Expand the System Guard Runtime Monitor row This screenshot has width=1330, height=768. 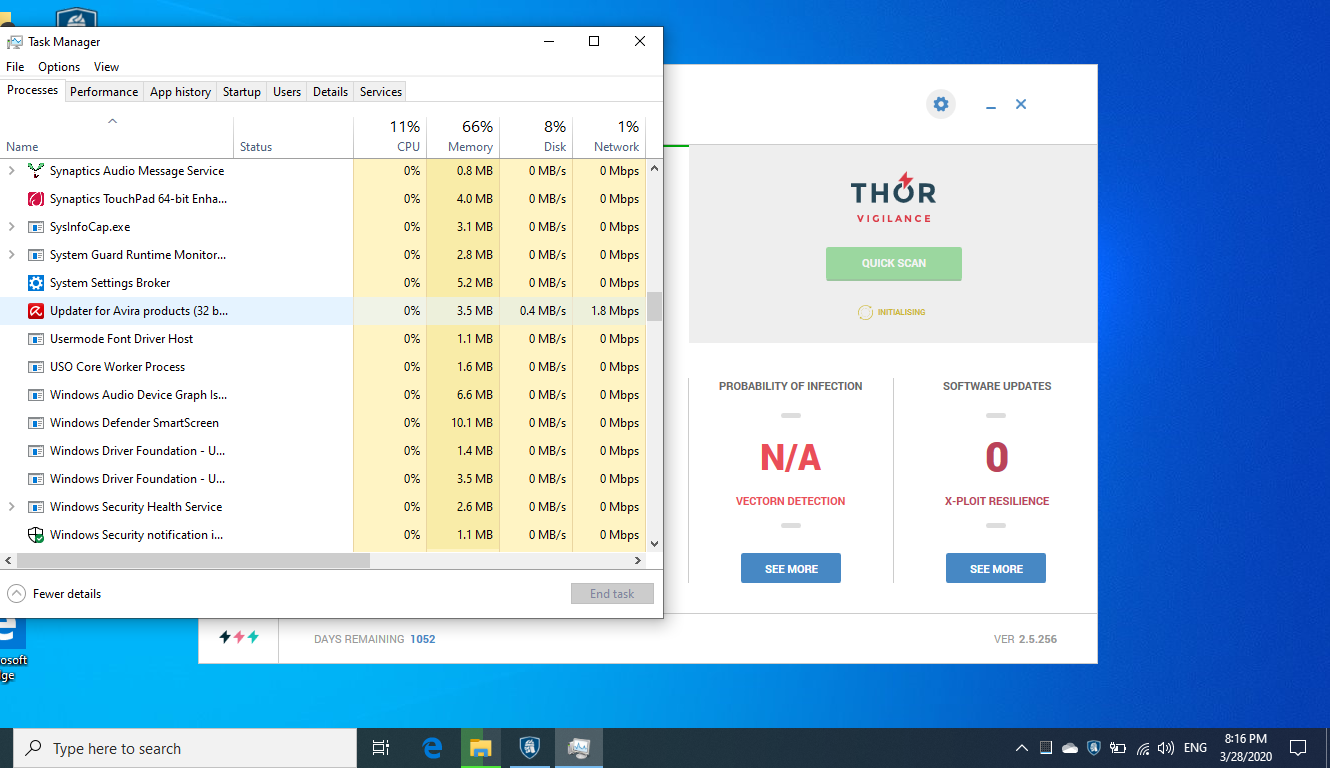point(12,255)
